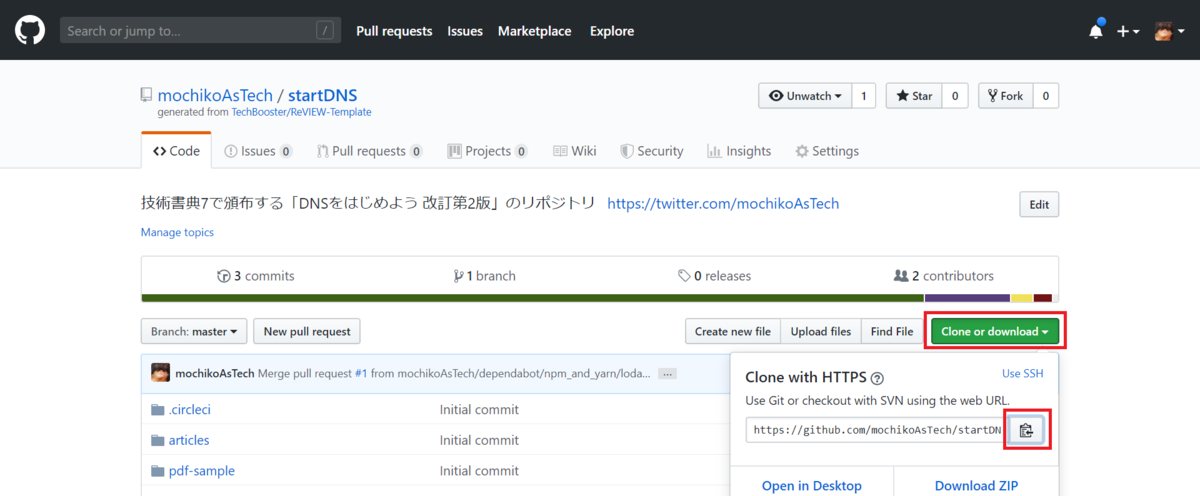Image resolution: width=1200 pixels, height=496 pixels.
Task: Switch to the Security tab
Action: tap(651, 151)
